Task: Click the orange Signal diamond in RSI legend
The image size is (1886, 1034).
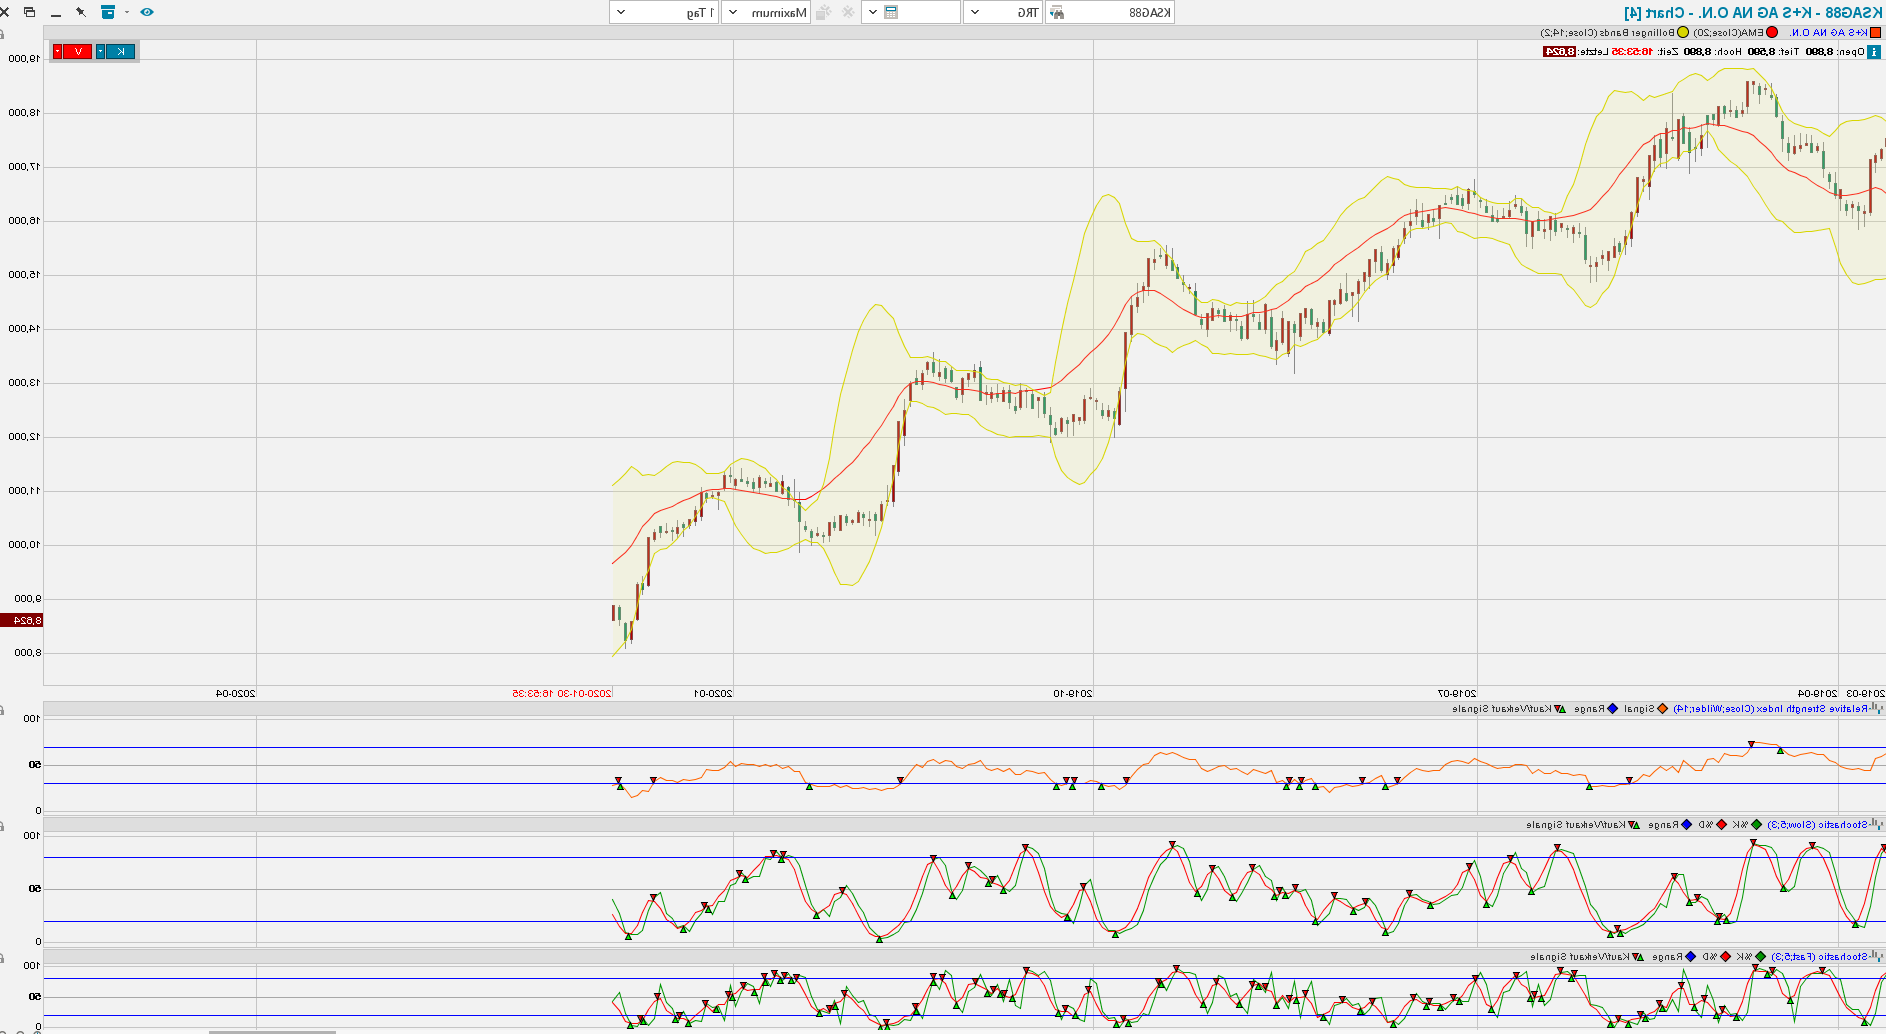Action: click(x=1663, y=709)
